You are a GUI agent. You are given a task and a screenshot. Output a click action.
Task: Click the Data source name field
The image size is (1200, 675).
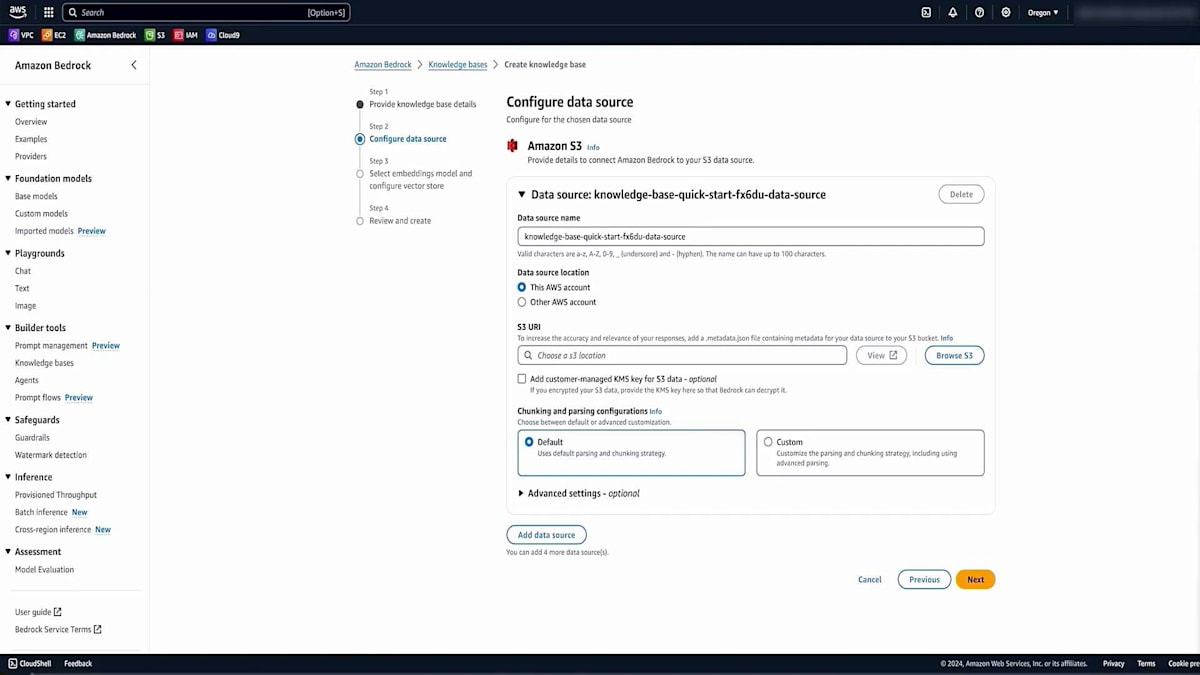(x=751, y=237)
